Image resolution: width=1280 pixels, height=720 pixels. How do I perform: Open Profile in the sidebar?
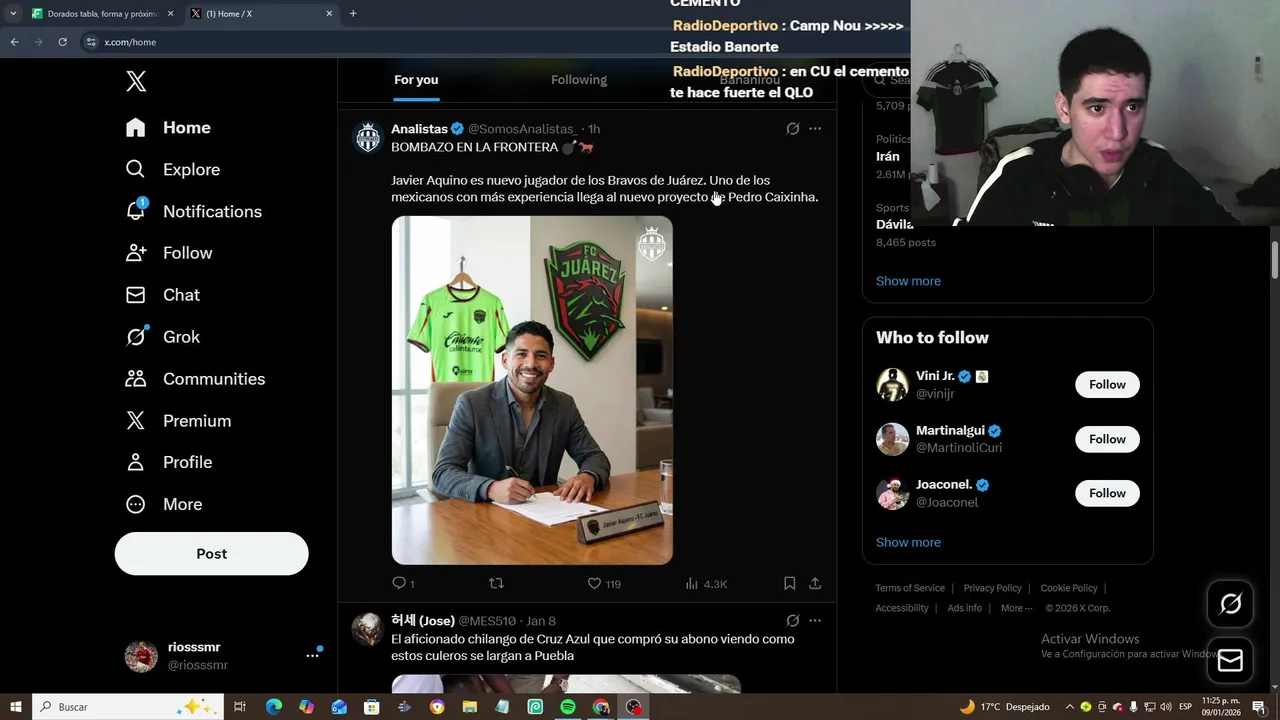168,462
